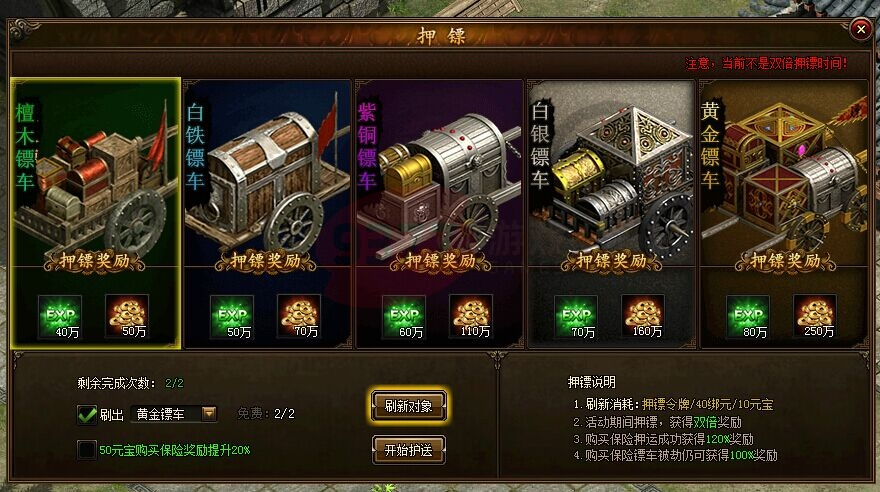Click the 黄金镖车 80万 EXP icon
Screen dimensions: 880x492
click(x=748, y=317)
